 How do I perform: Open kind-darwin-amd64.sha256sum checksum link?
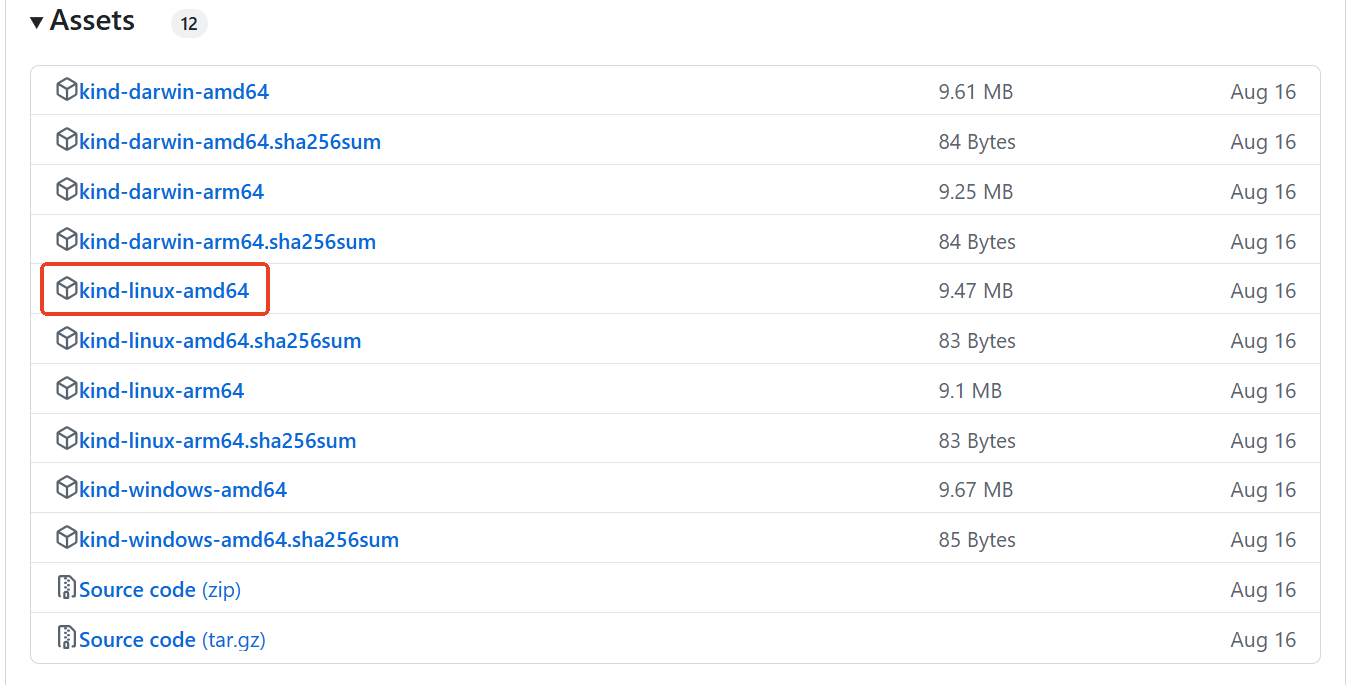click(230, 142)
